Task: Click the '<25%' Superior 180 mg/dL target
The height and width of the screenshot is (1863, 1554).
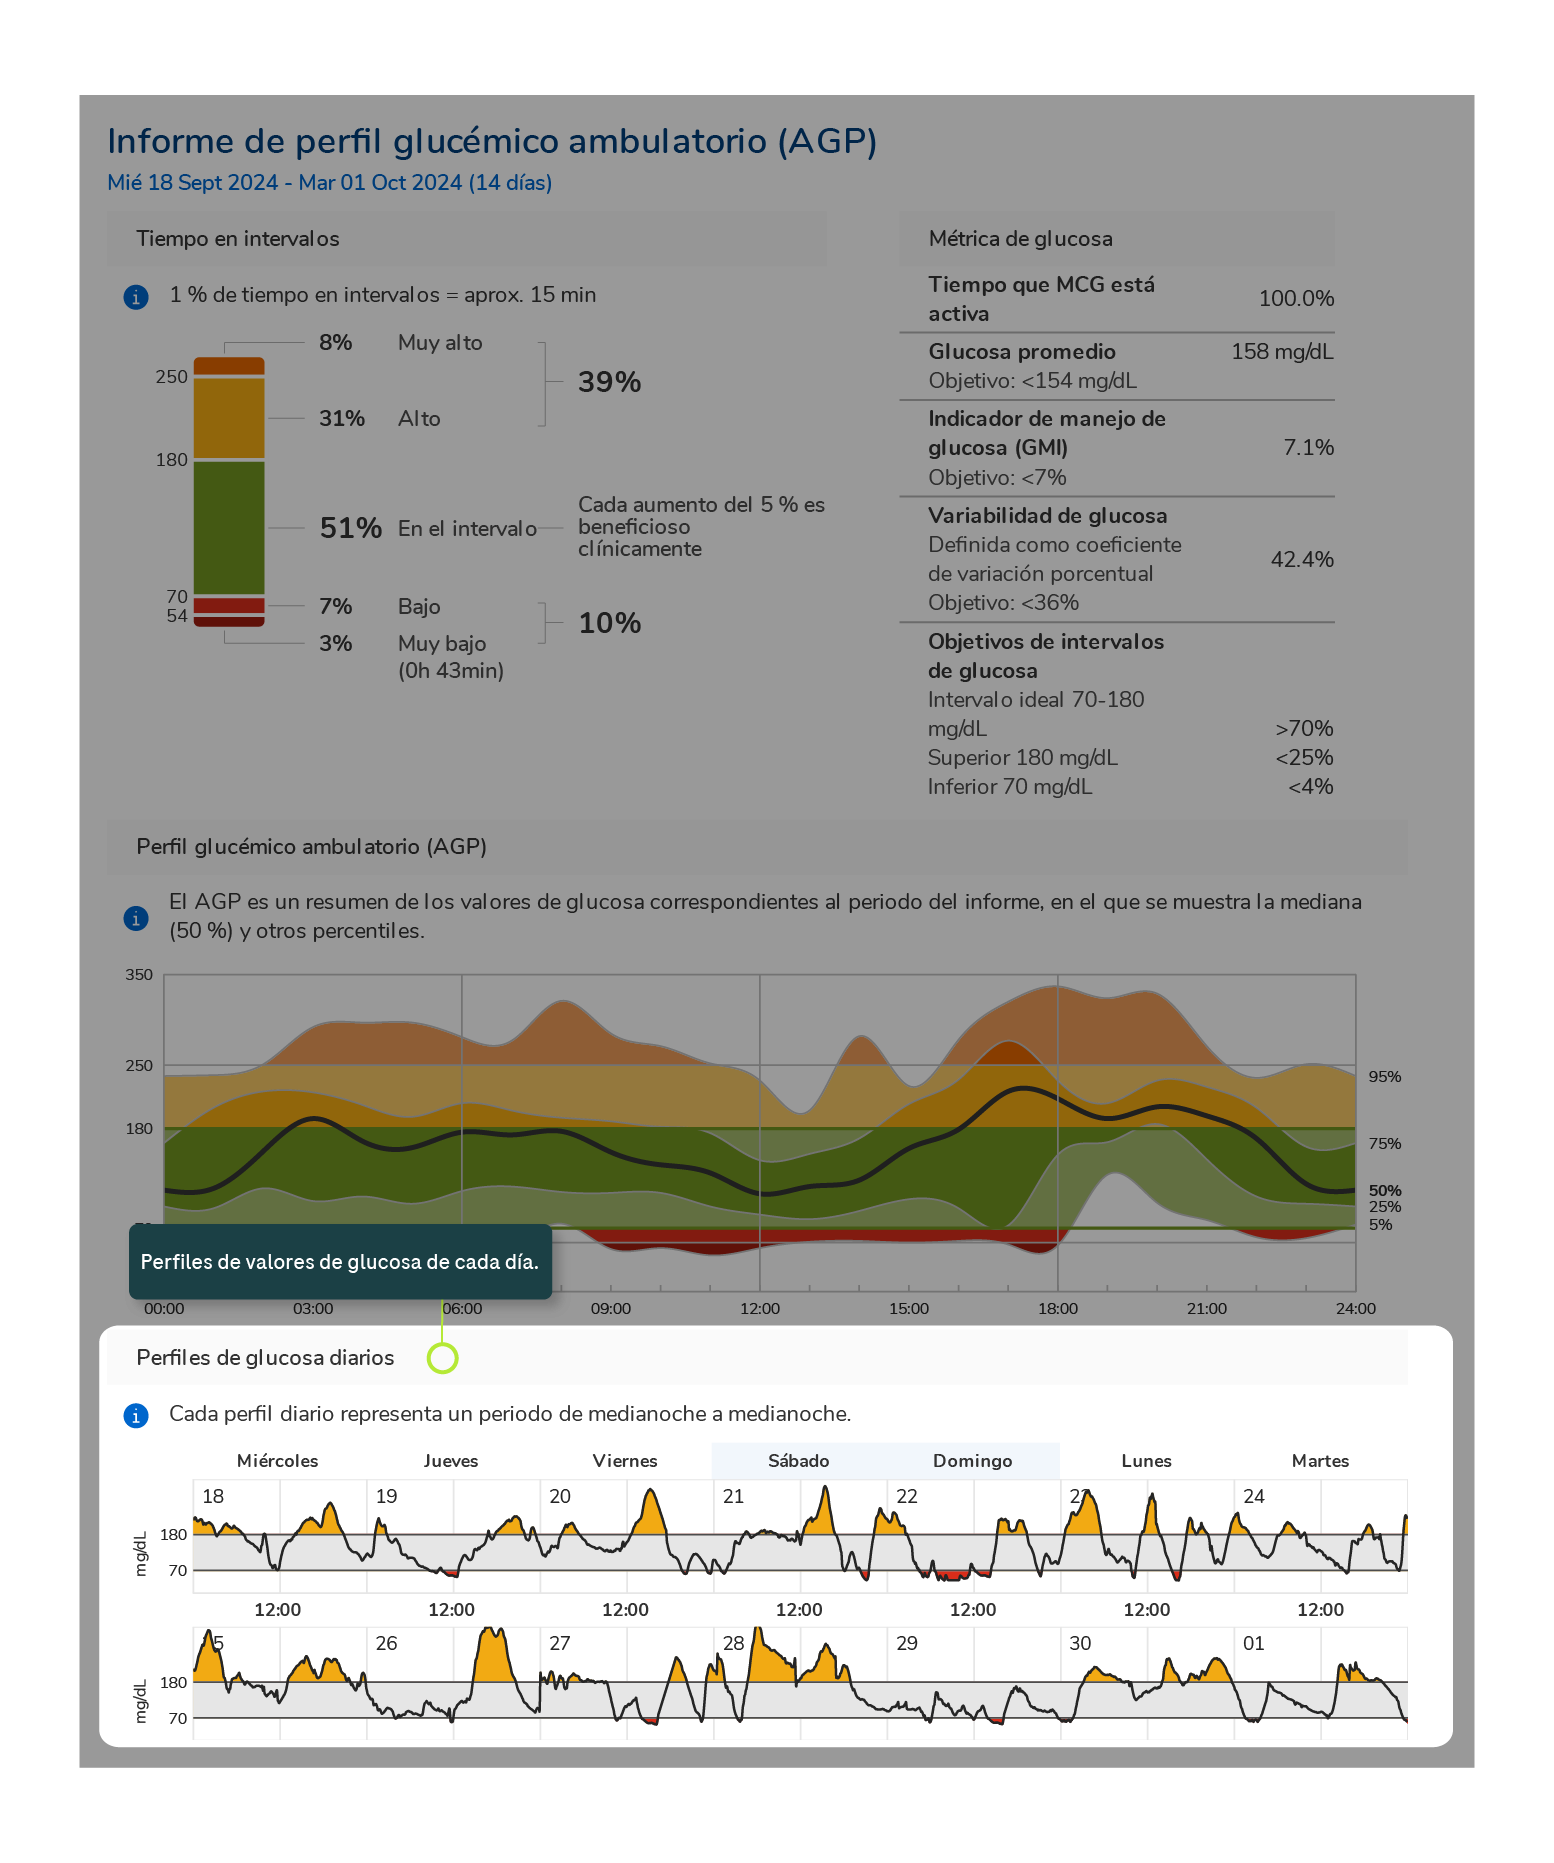Action: (1304, 758)
